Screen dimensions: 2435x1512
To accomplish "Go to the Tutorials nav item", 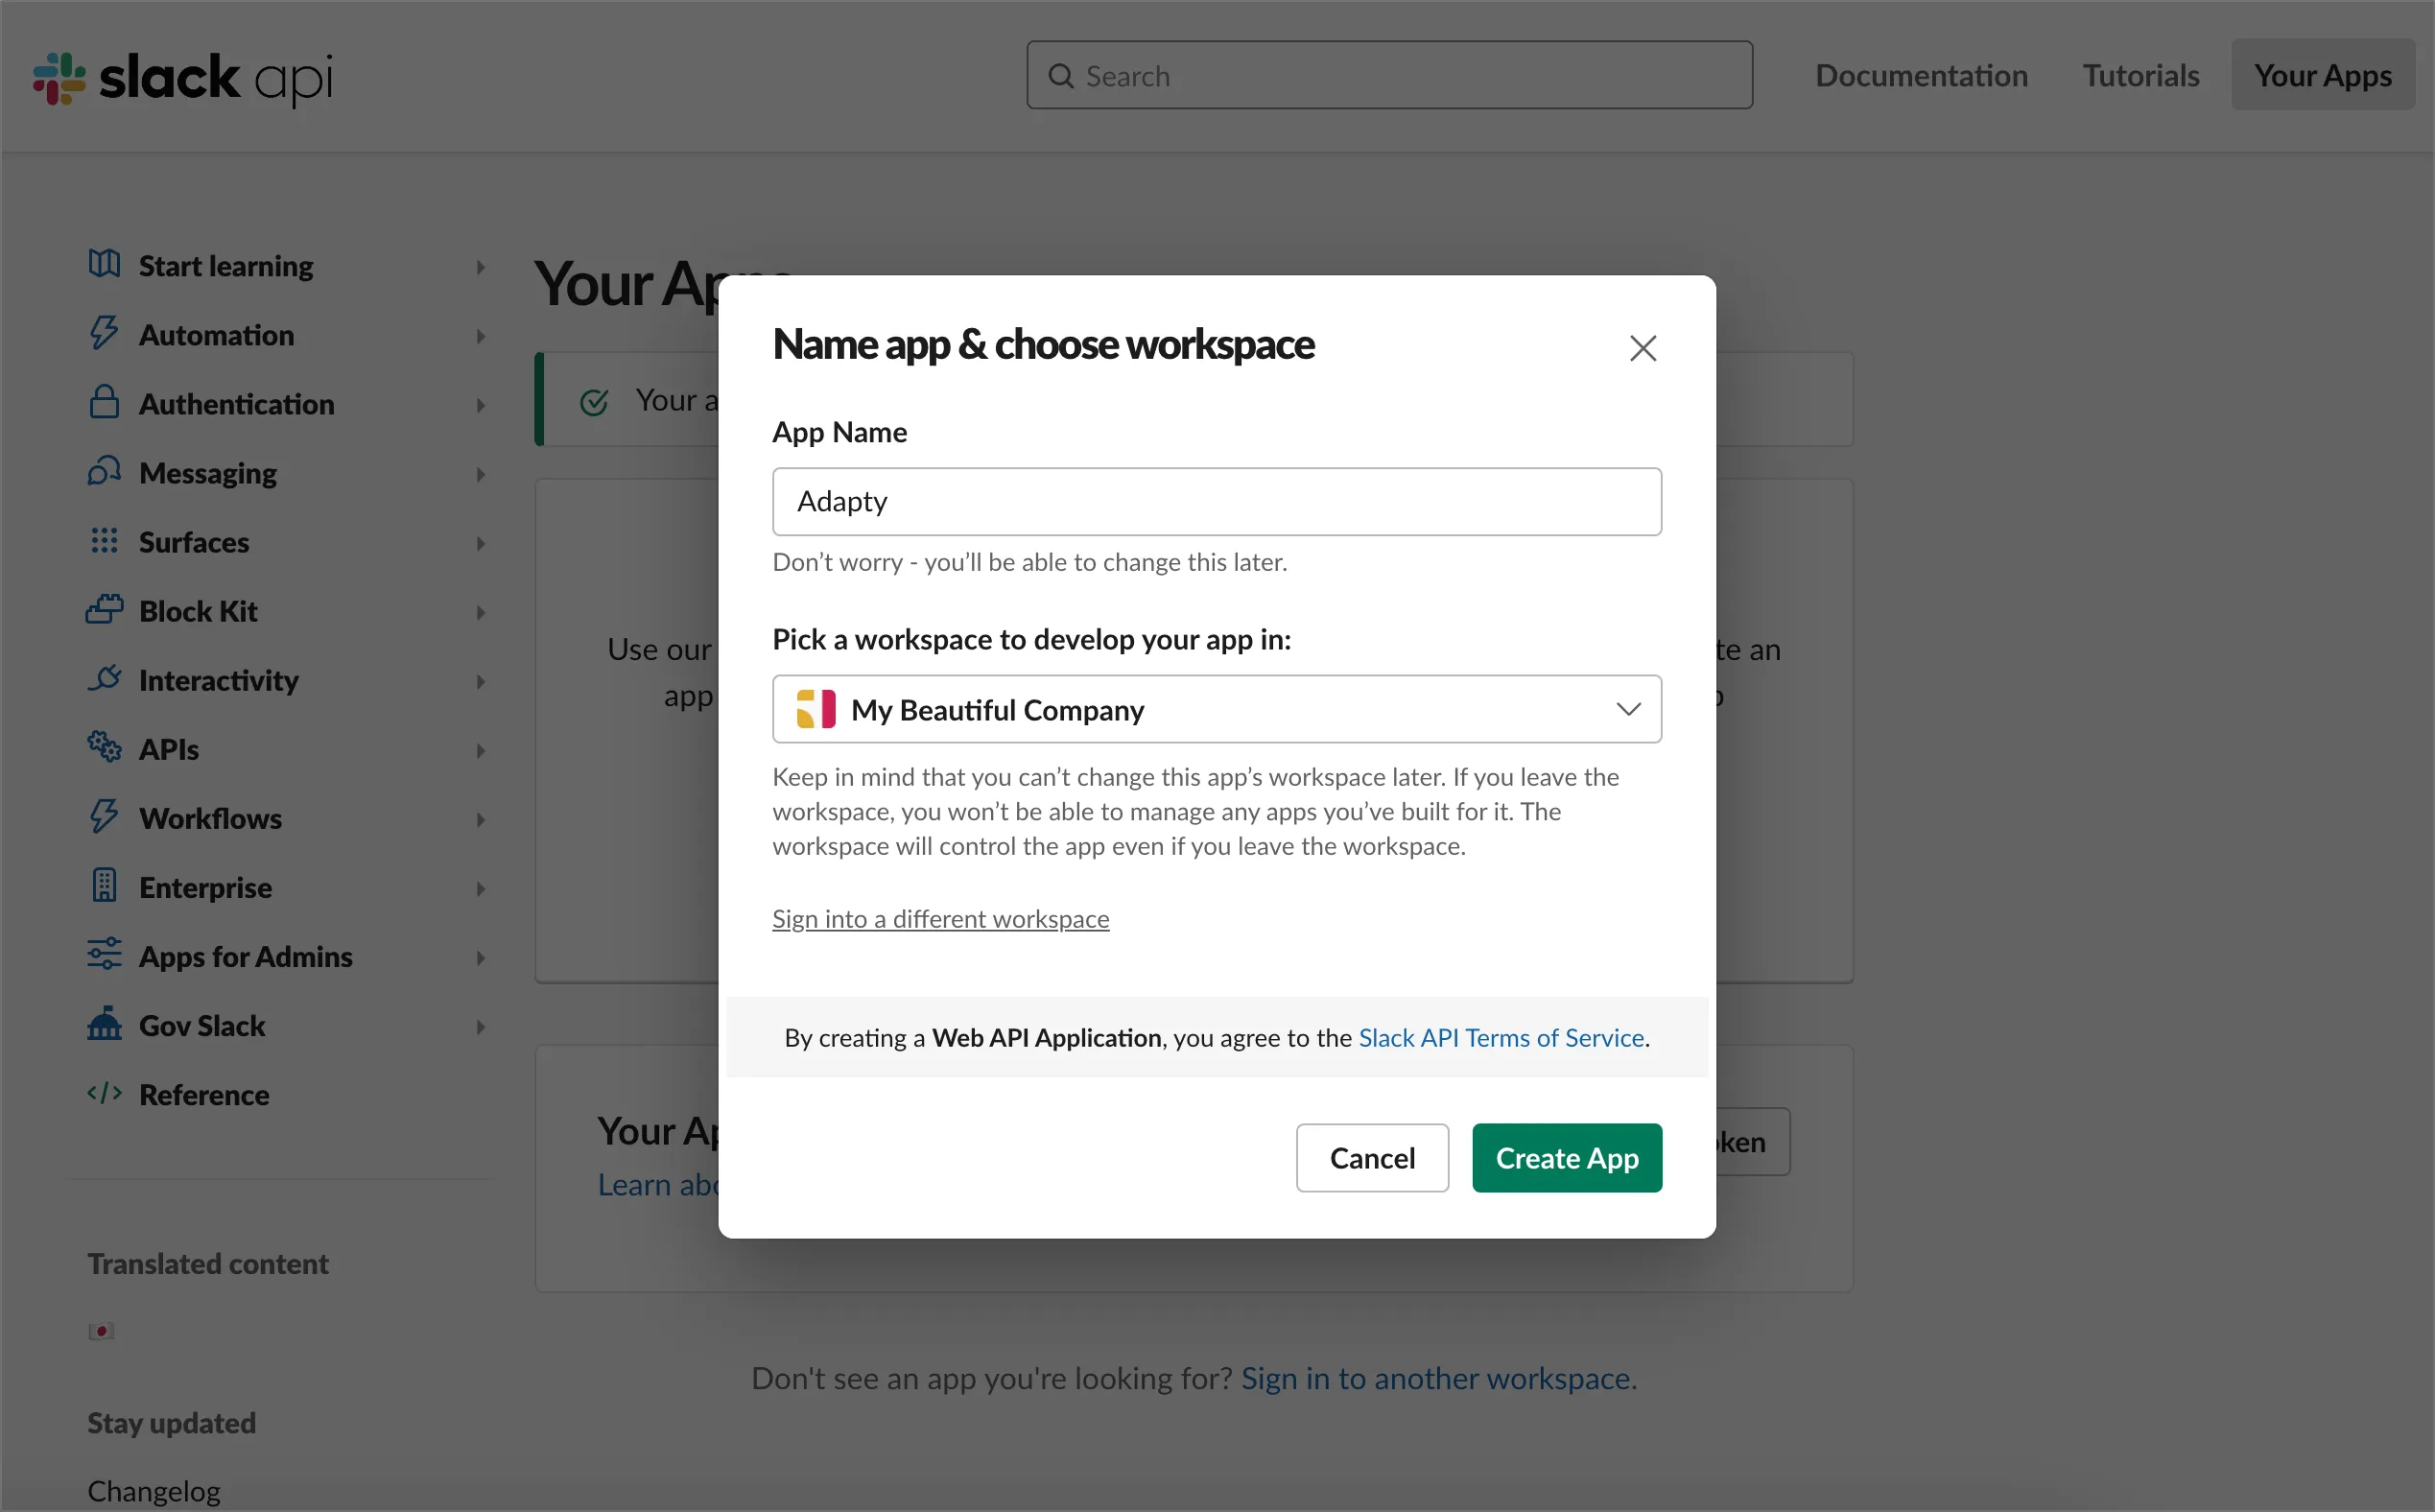I will point(2140,76).
